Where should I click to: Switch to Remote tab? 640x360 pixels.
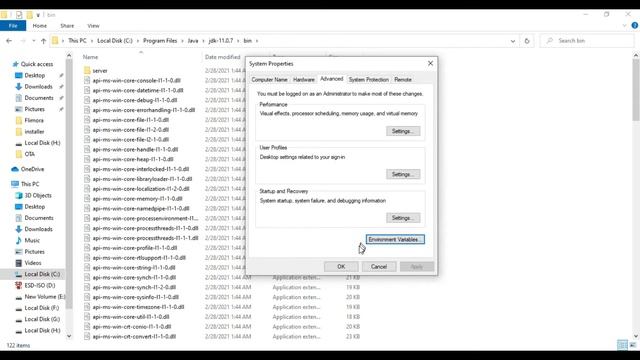click(x=403, y=80)
